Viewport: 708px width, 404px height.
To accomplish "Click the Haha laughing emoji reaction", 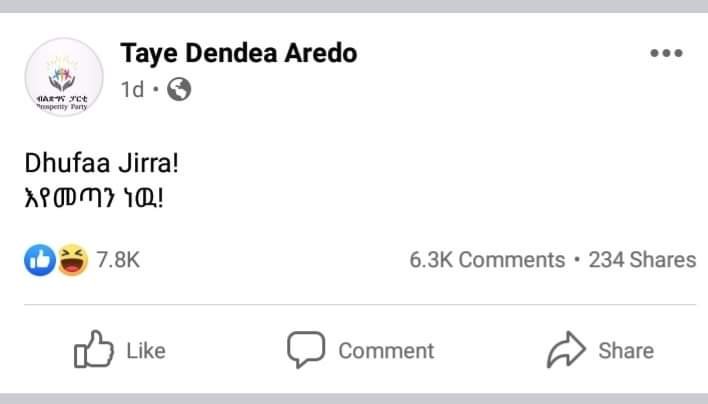I will point(72,260).
